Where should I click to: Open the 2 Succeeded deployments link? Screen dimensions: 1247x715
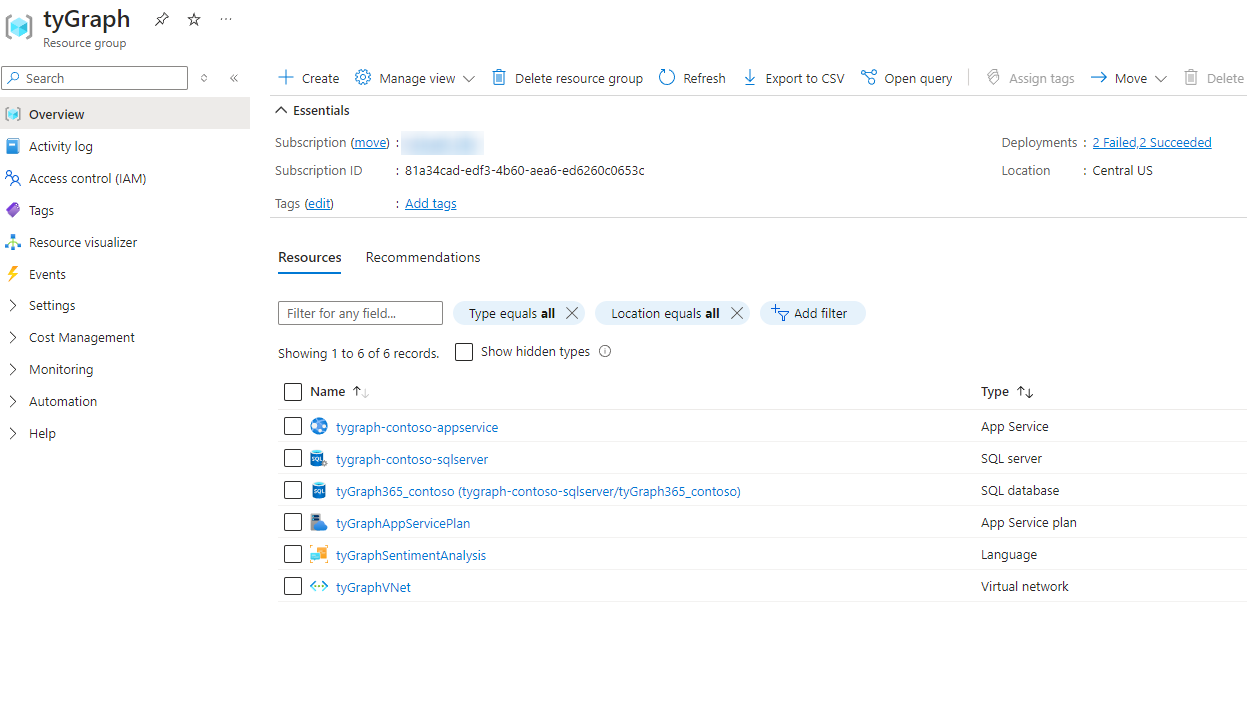point(1175,143)
